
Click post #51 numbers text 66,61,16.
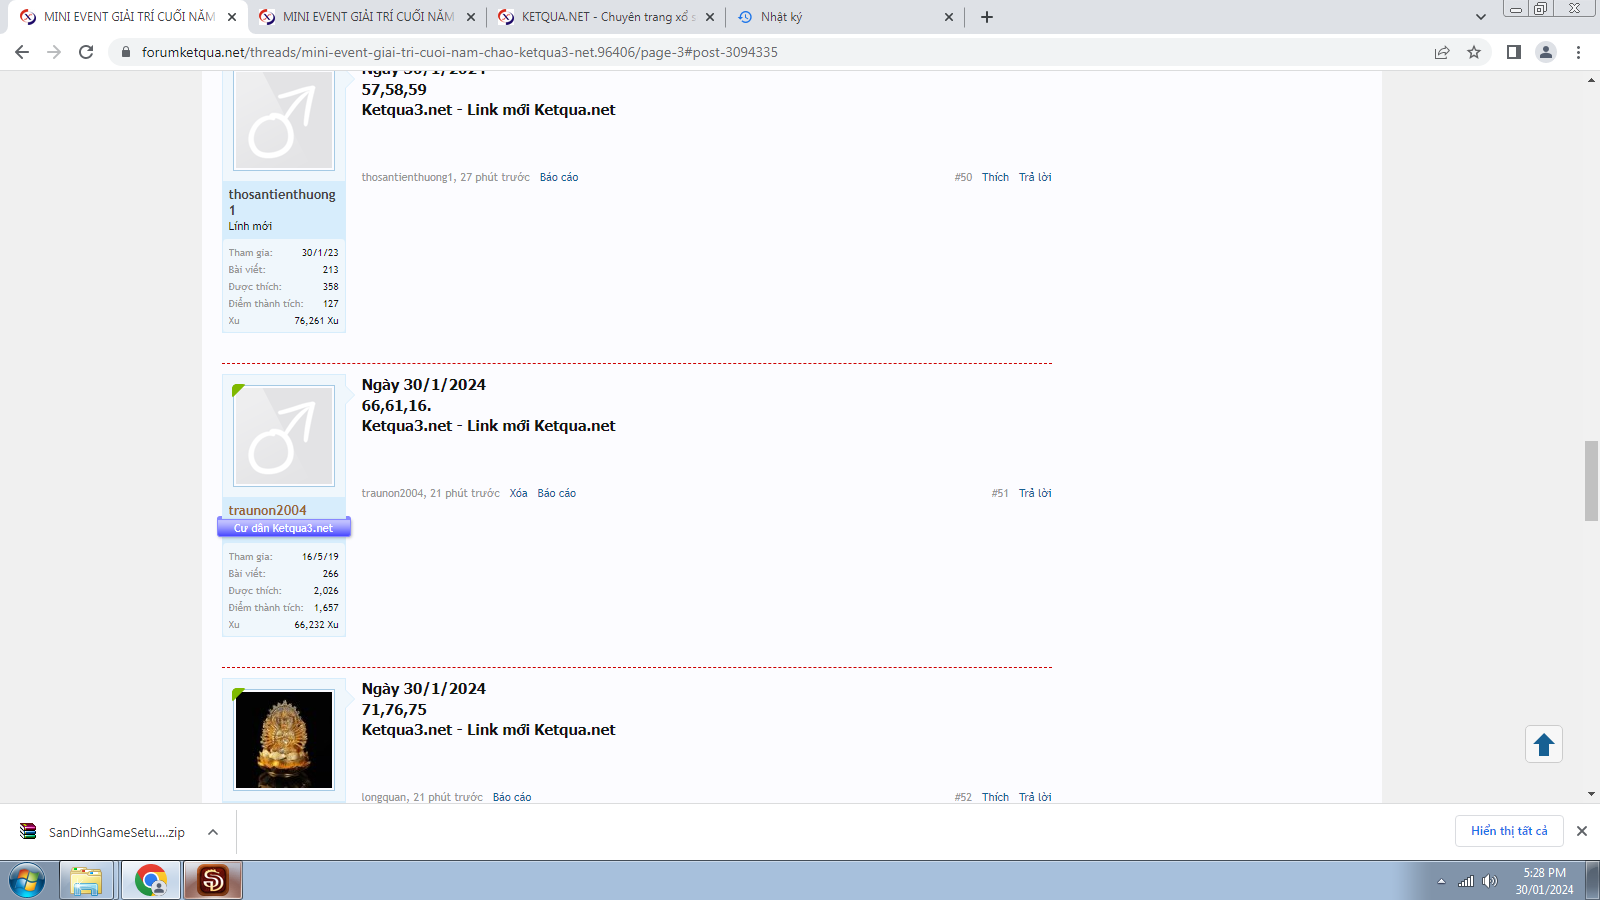[x=397, y=406]
